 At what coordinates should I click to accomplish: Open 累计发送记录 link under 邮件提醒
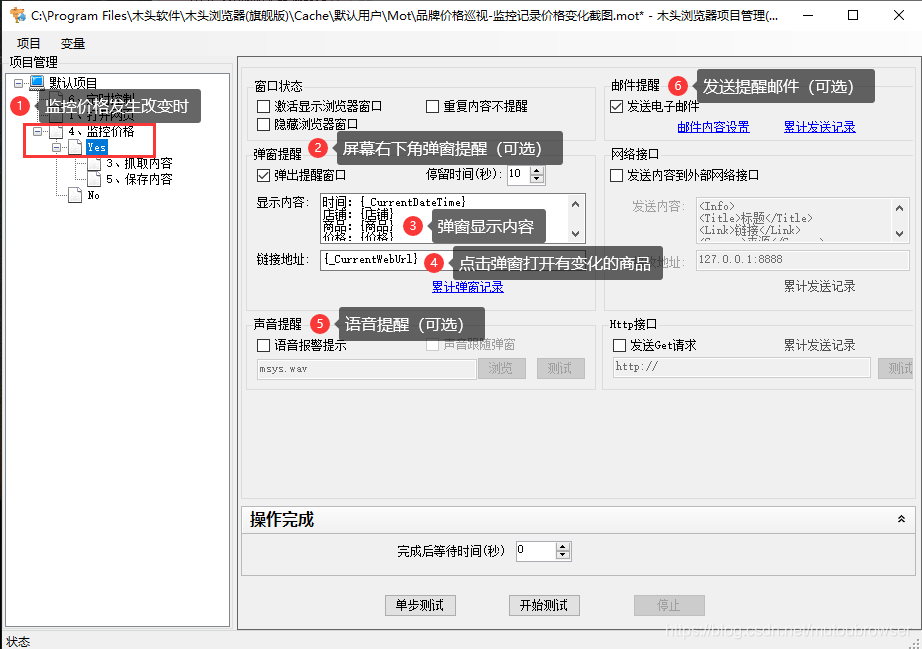820,127
